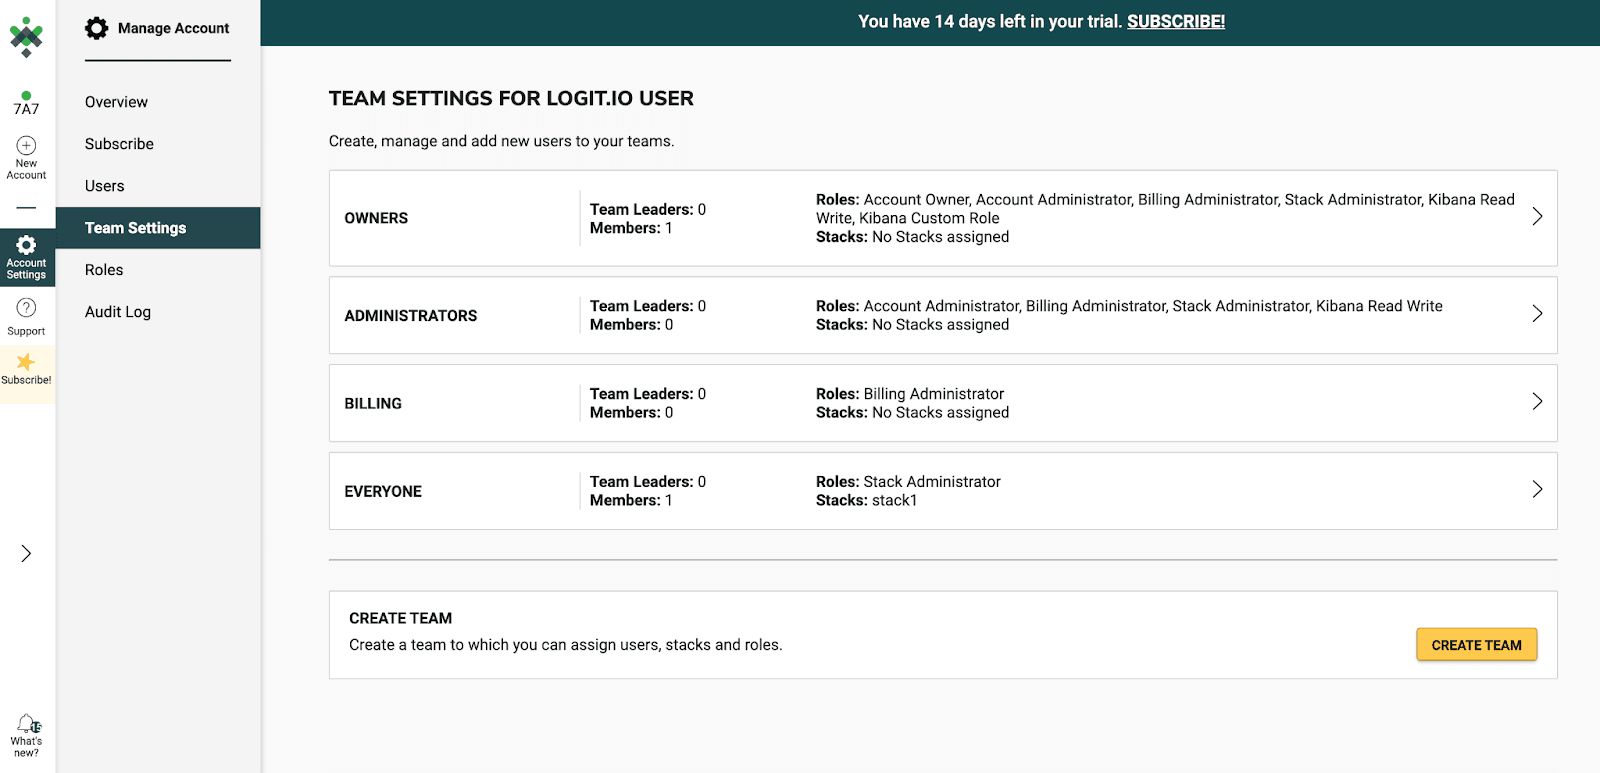The width and height of the screenshot is (1600, 773).
Task: Open the Audit Log page
Action: click(118, 312)
